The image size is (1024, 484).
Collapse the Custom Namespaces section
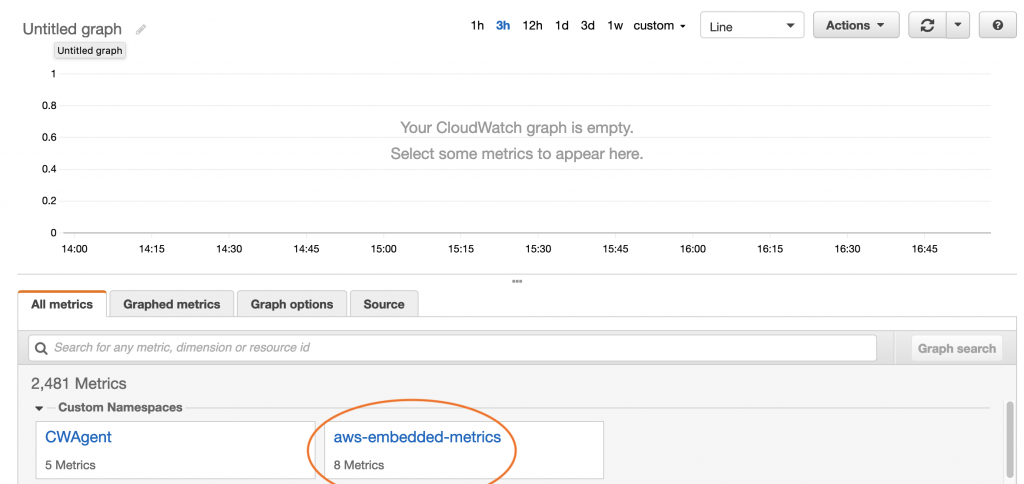pyautogui.click(x=39, y=408)
